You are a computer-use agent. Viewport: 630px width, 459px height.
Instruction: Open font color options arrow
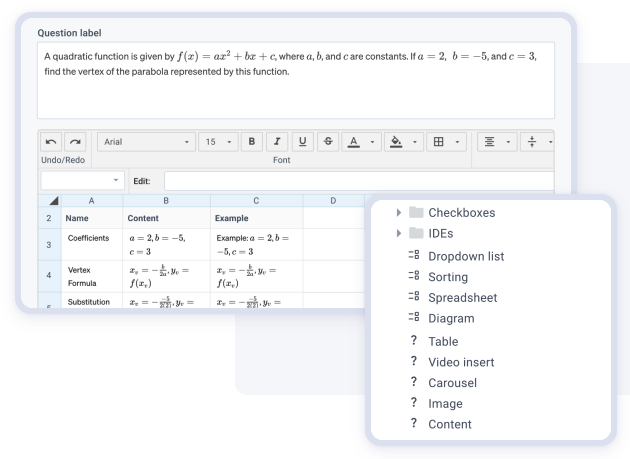click(372, 142)
